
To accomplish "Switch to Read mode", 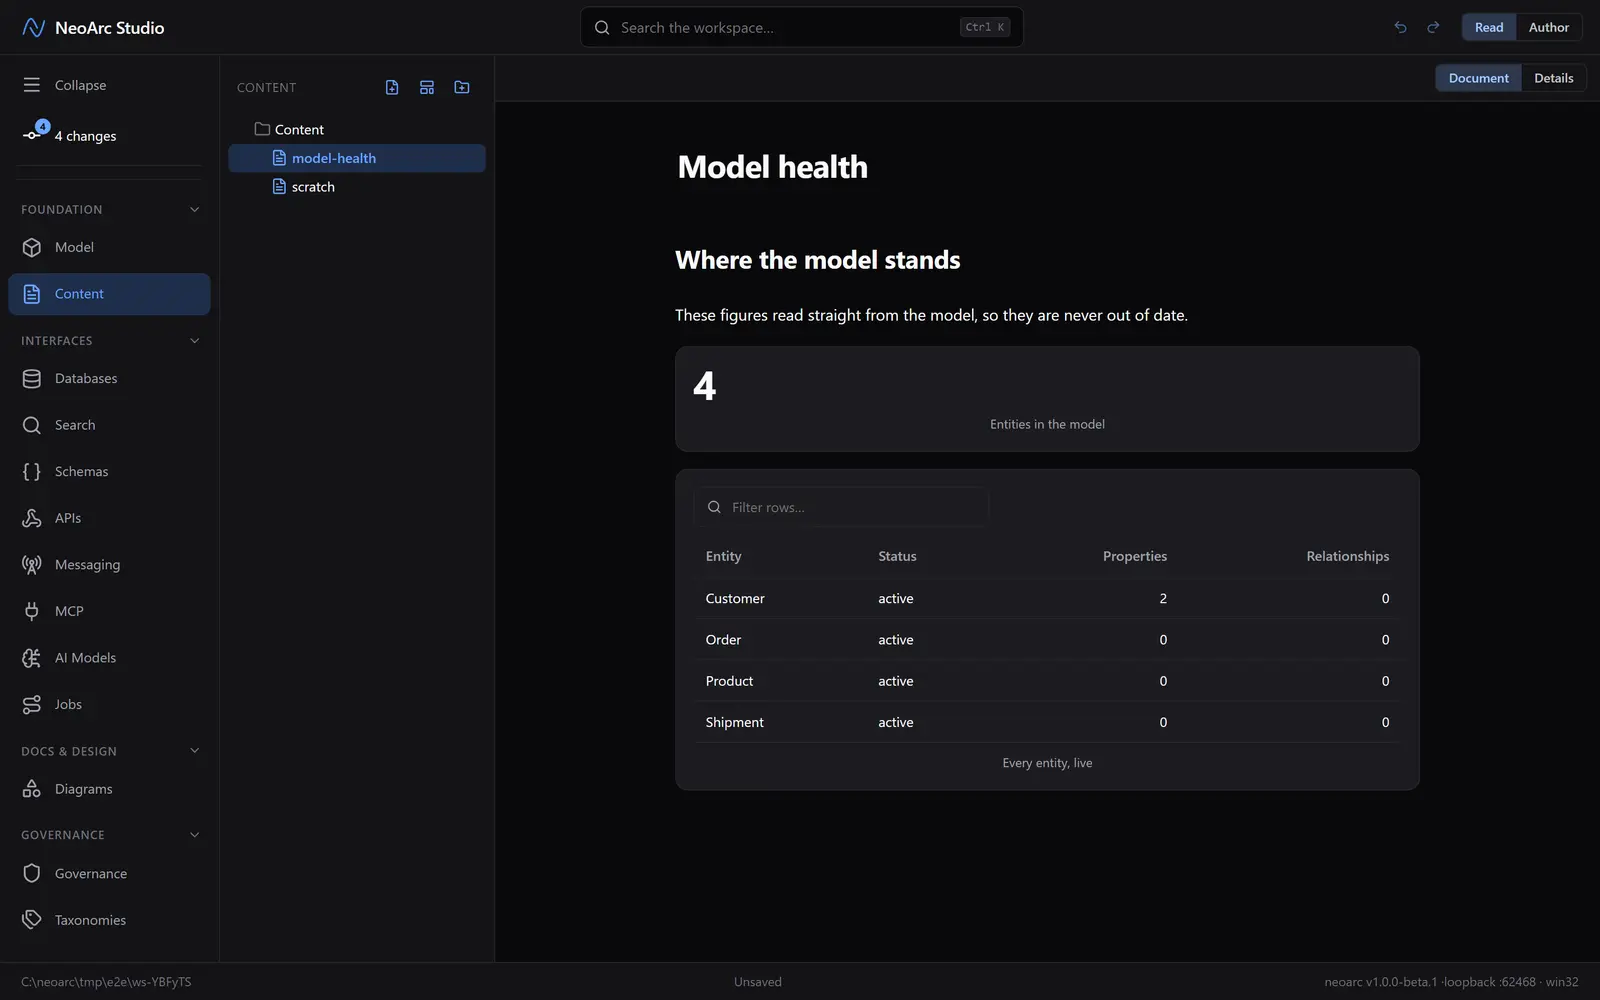I will pyautogui.click(x=1489, y=28).
